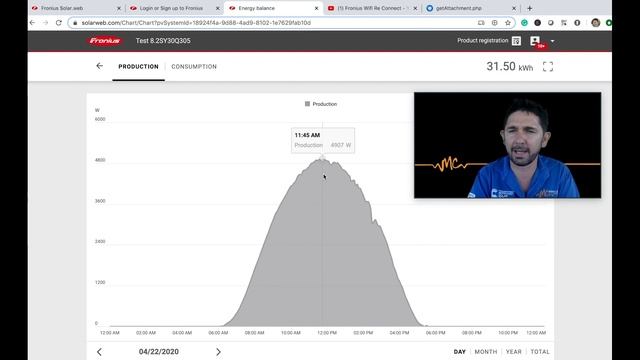Click the 31.50 kWh total value

[510, 67]
